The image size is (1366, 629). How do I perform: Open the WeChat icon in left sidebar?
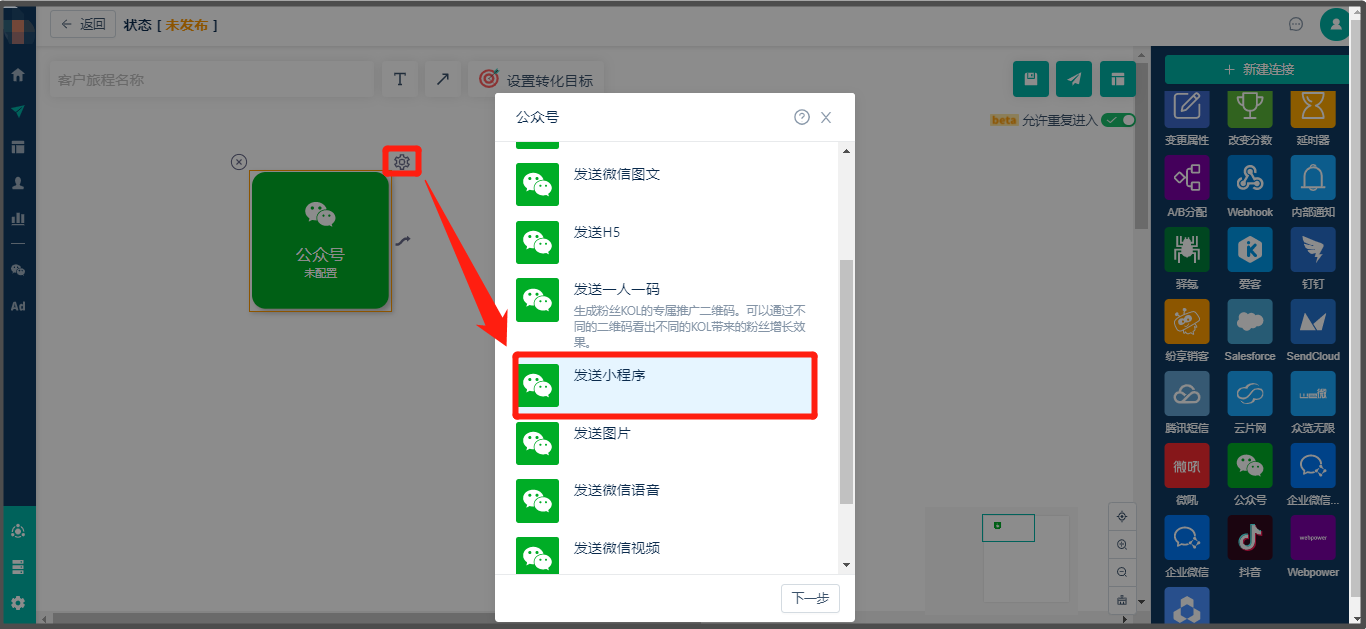tap(17, 270)
